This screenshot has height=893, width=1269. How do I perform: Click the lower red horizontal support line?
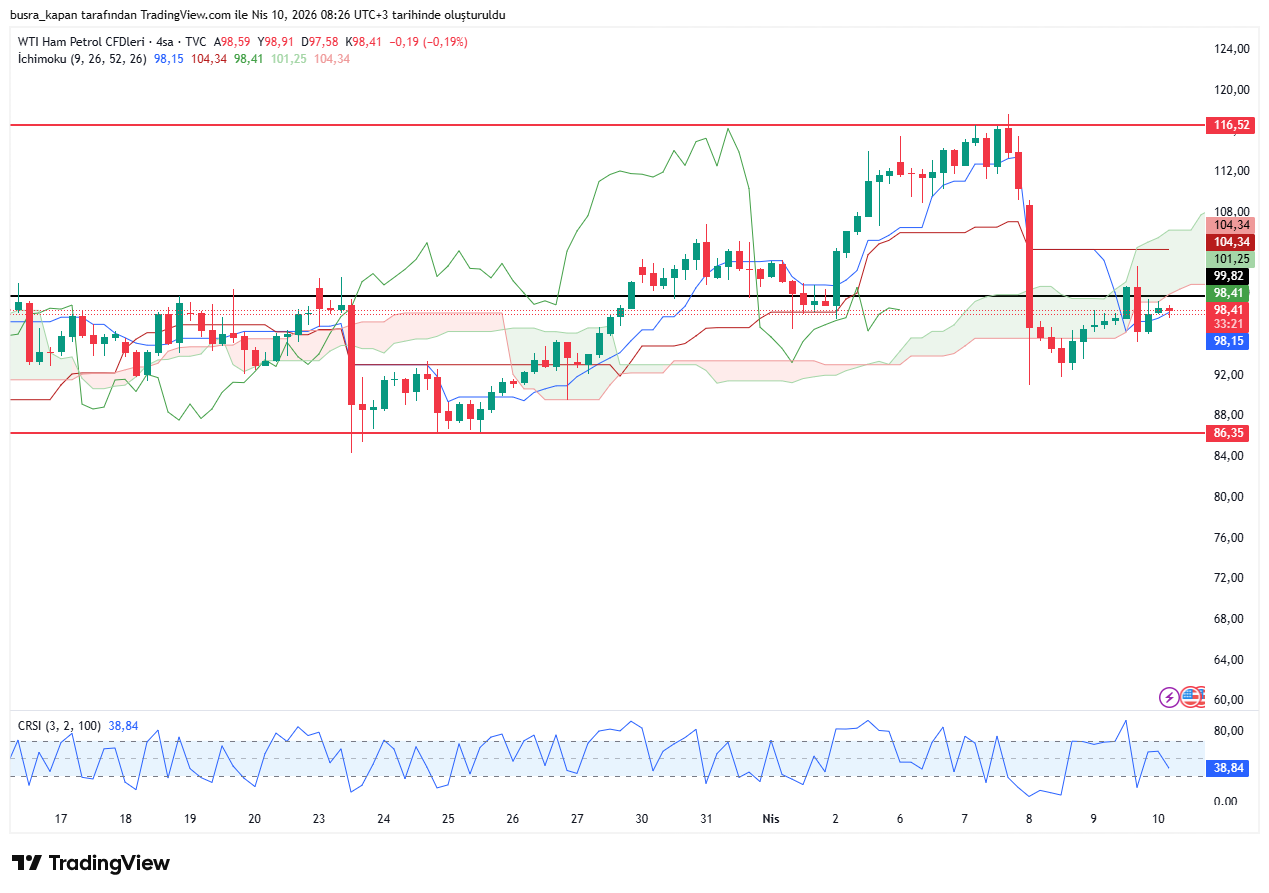[600, 433]
